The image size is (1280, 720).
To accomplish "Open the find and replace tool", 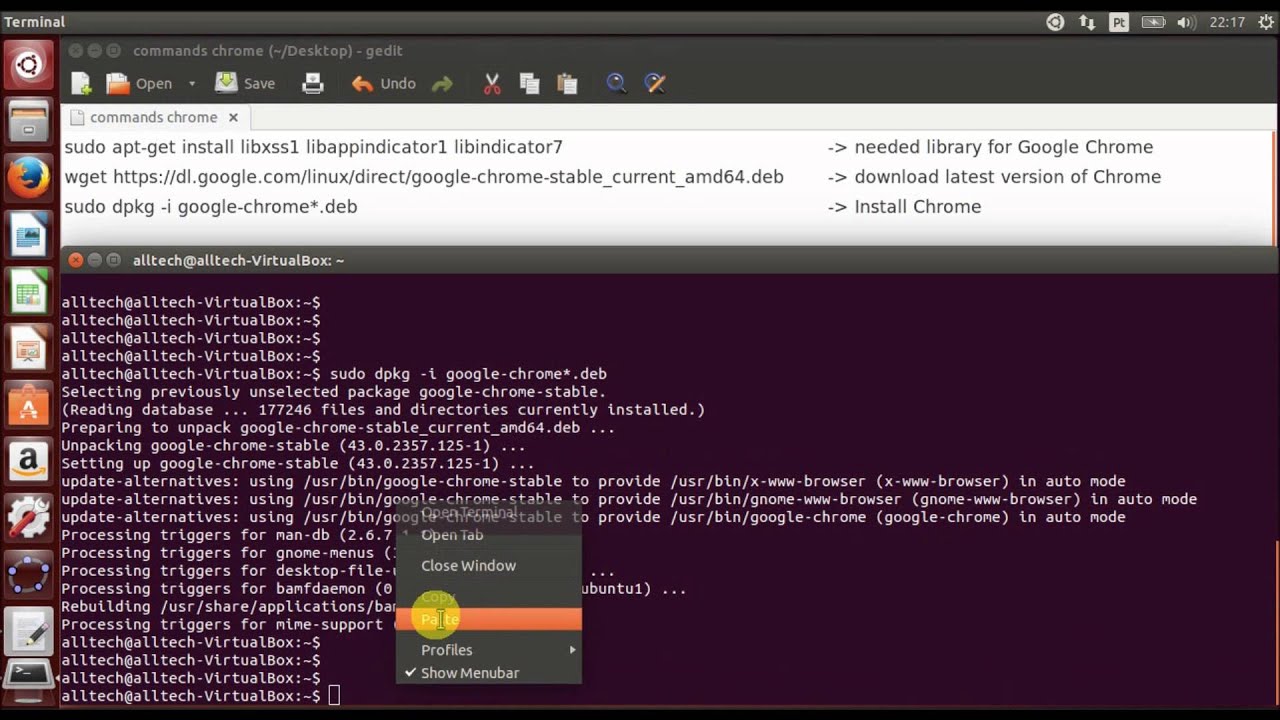I will pyautogui.click(x=655, y=84).
